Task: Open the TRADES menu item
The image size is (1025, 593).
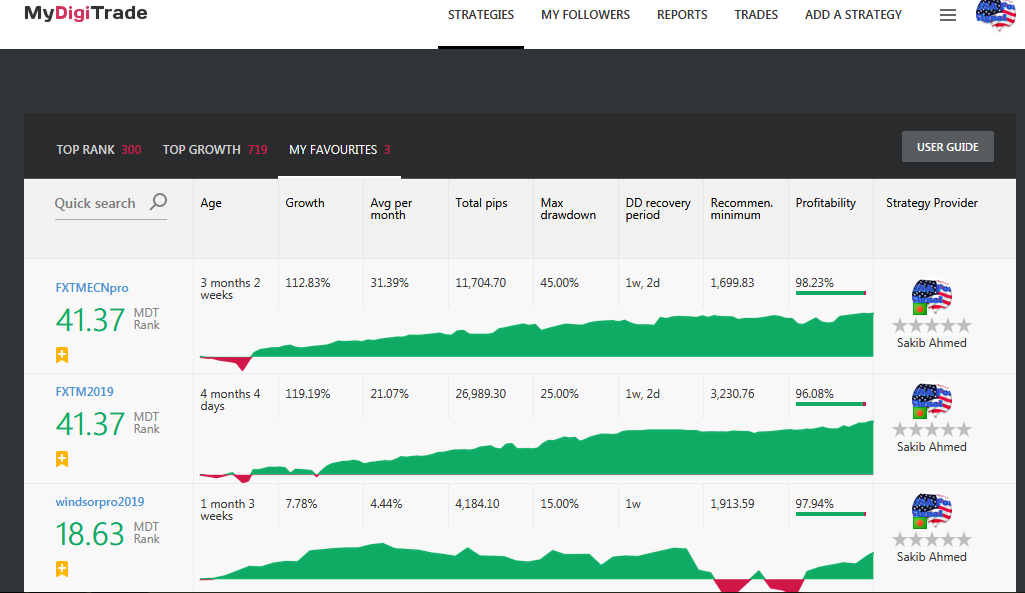Action: 756,14
